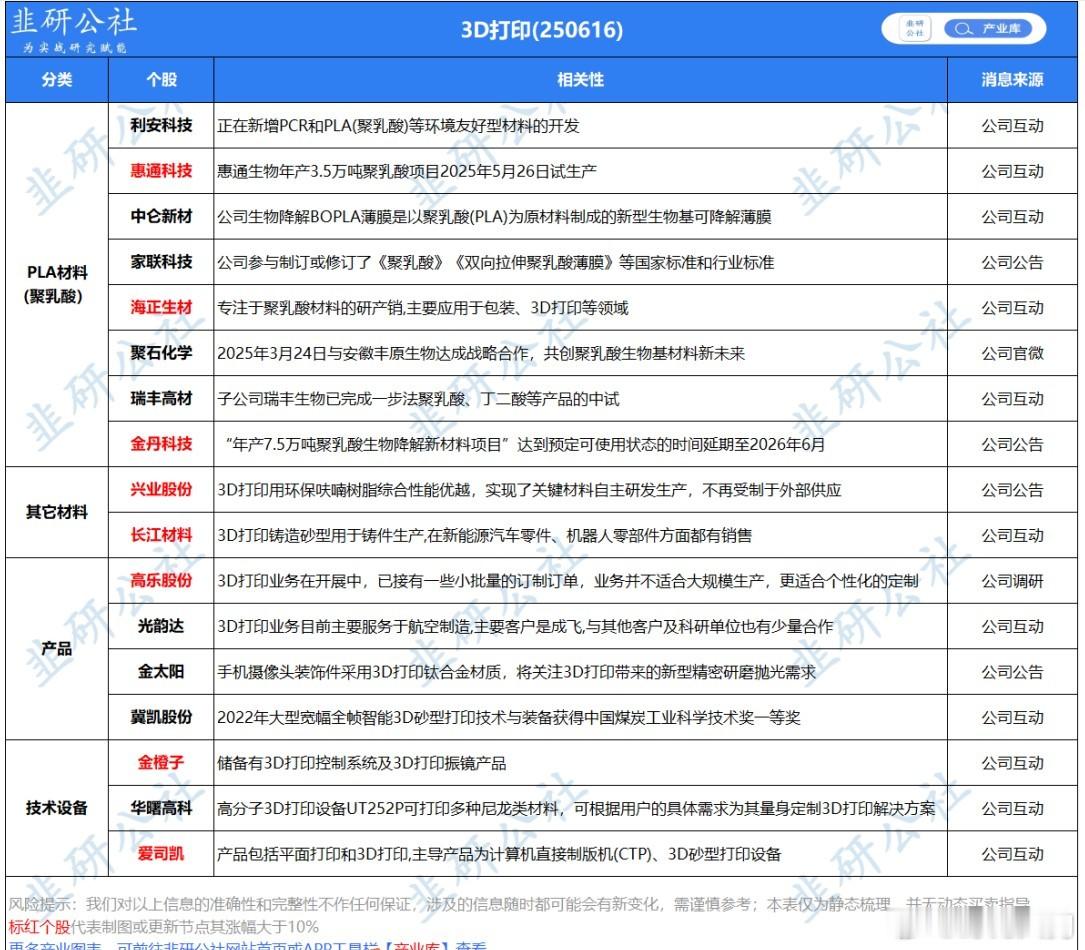
Task: Click the red stock name 海正生材
Action: [161, 307]
